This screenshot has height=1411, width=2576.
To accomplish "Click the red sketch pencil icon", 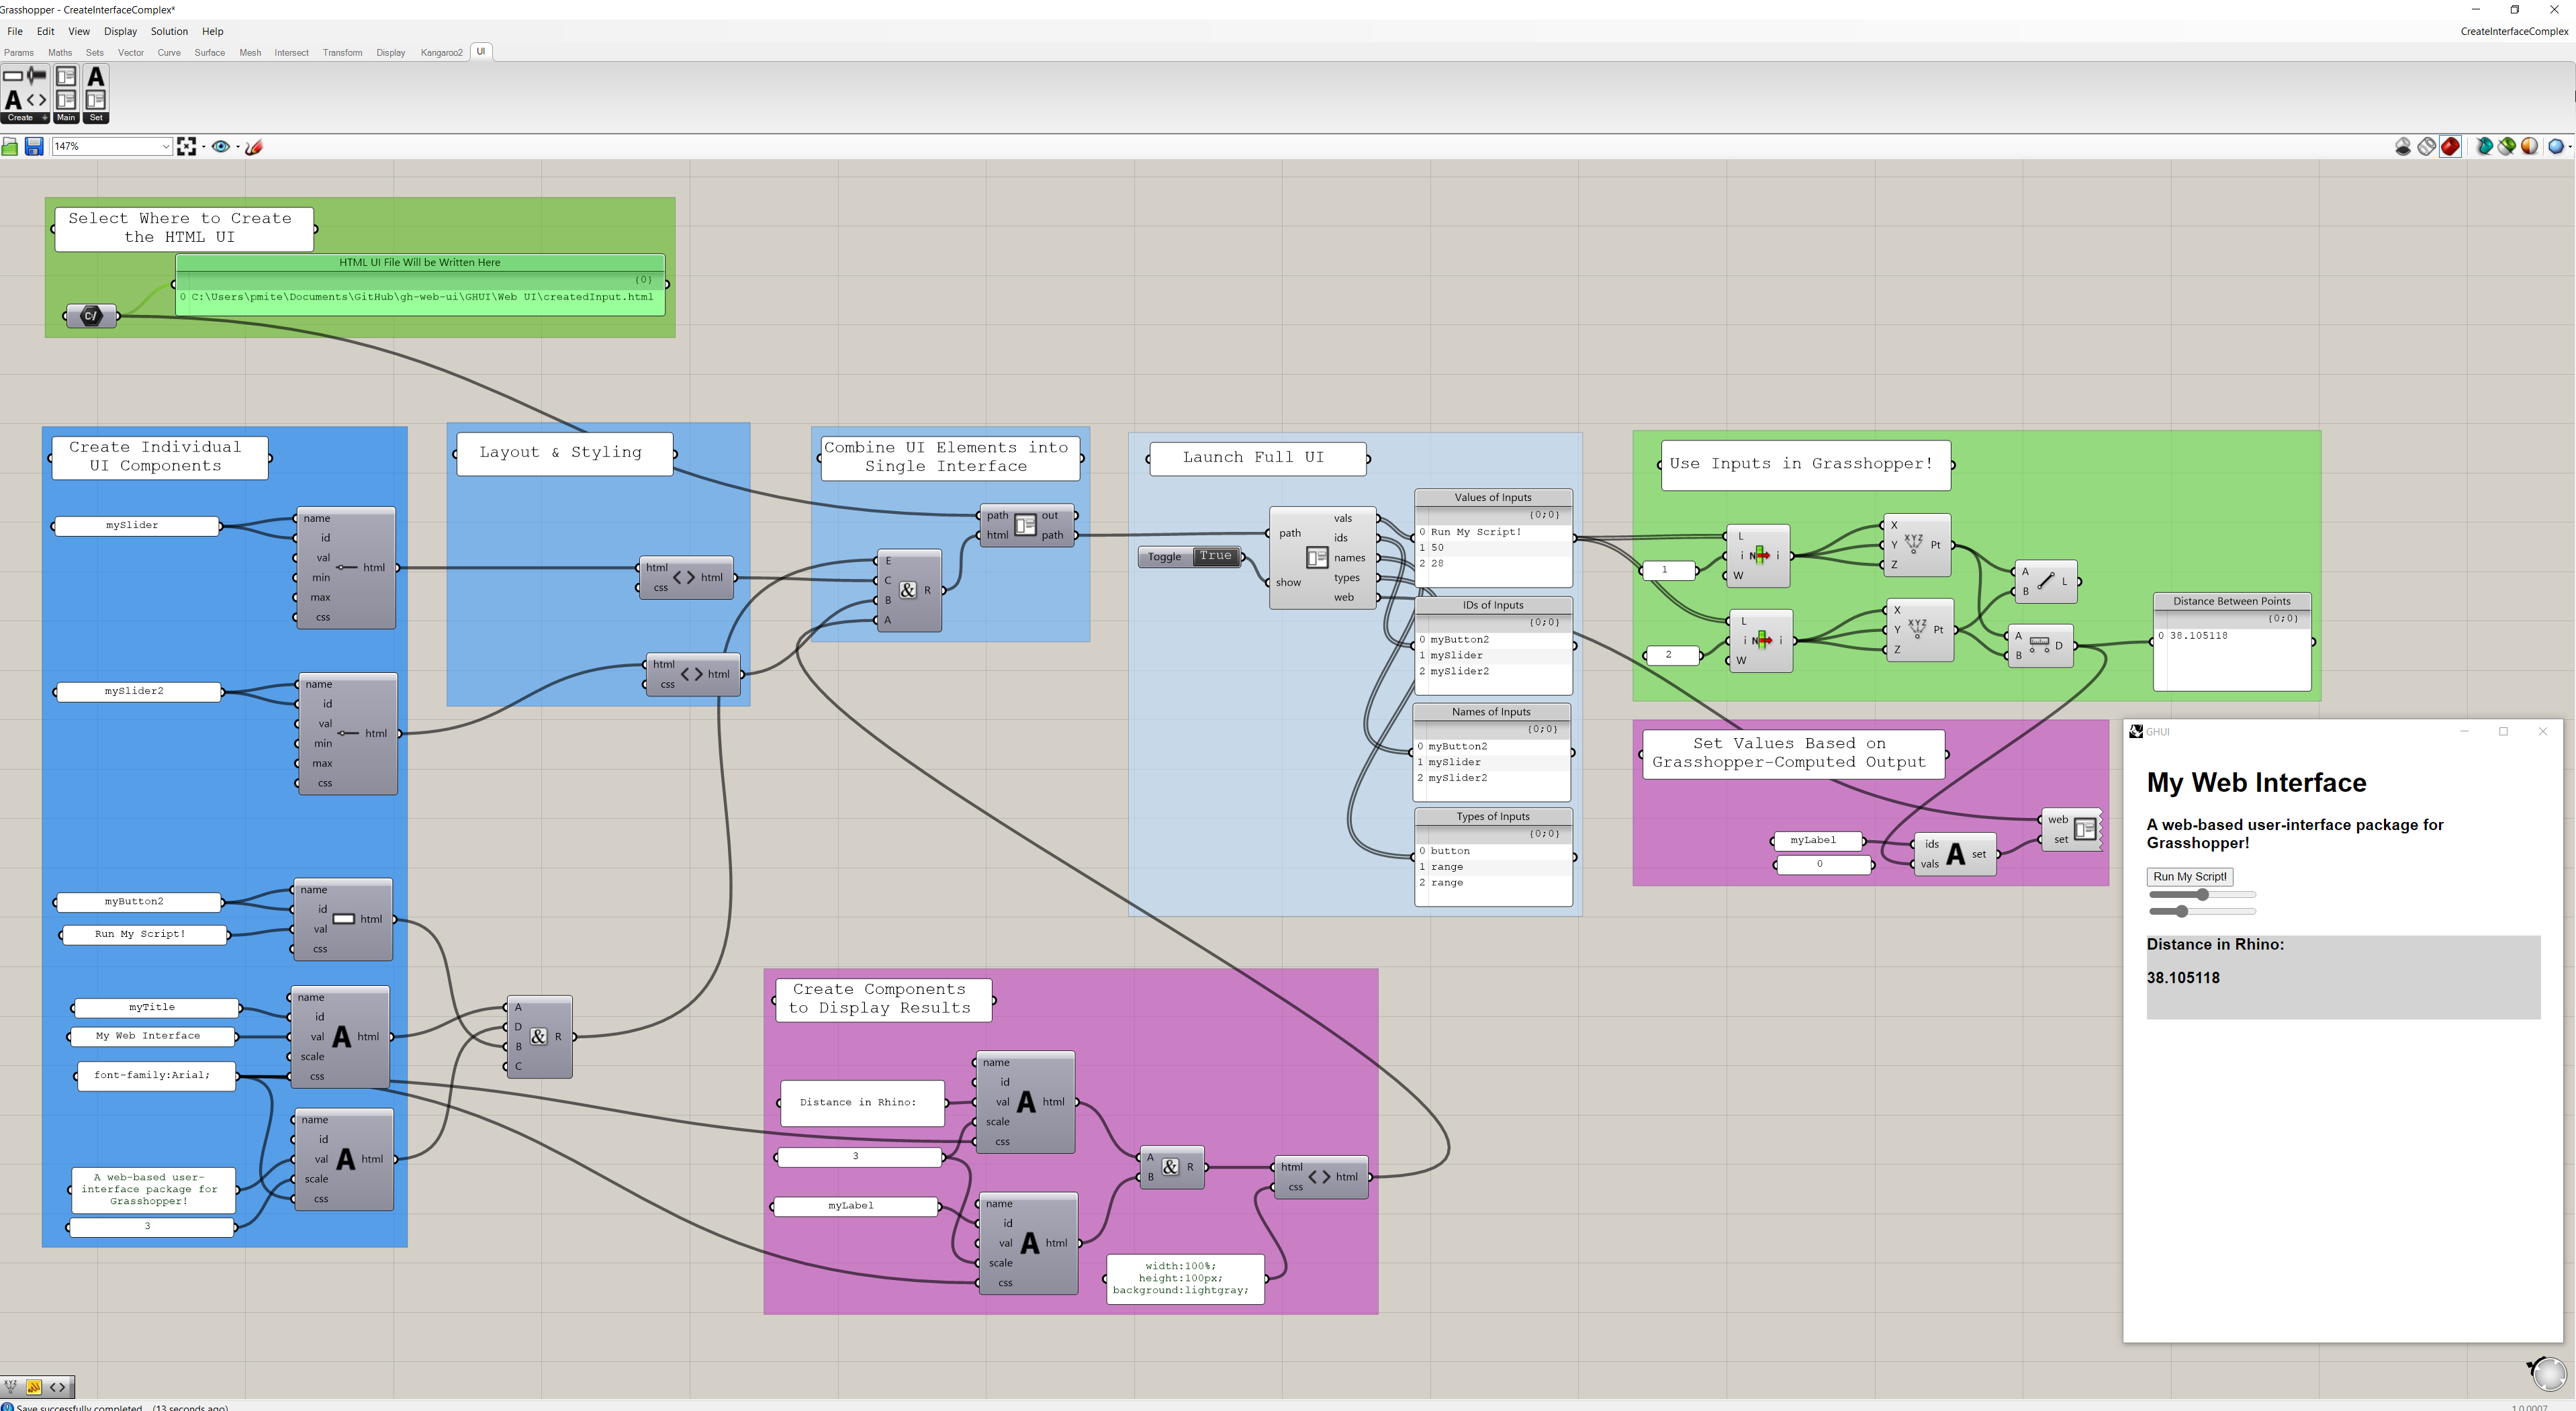I will point(254,147).
